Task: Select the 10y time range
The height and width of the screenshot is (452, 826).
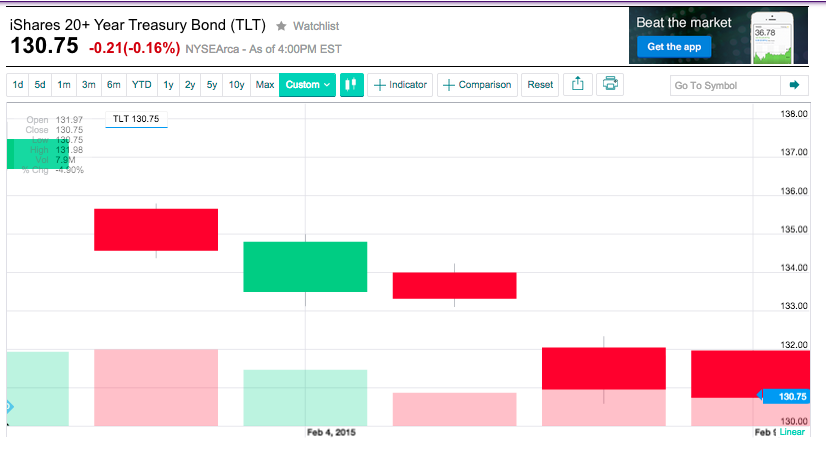Action: coord(237,85)
